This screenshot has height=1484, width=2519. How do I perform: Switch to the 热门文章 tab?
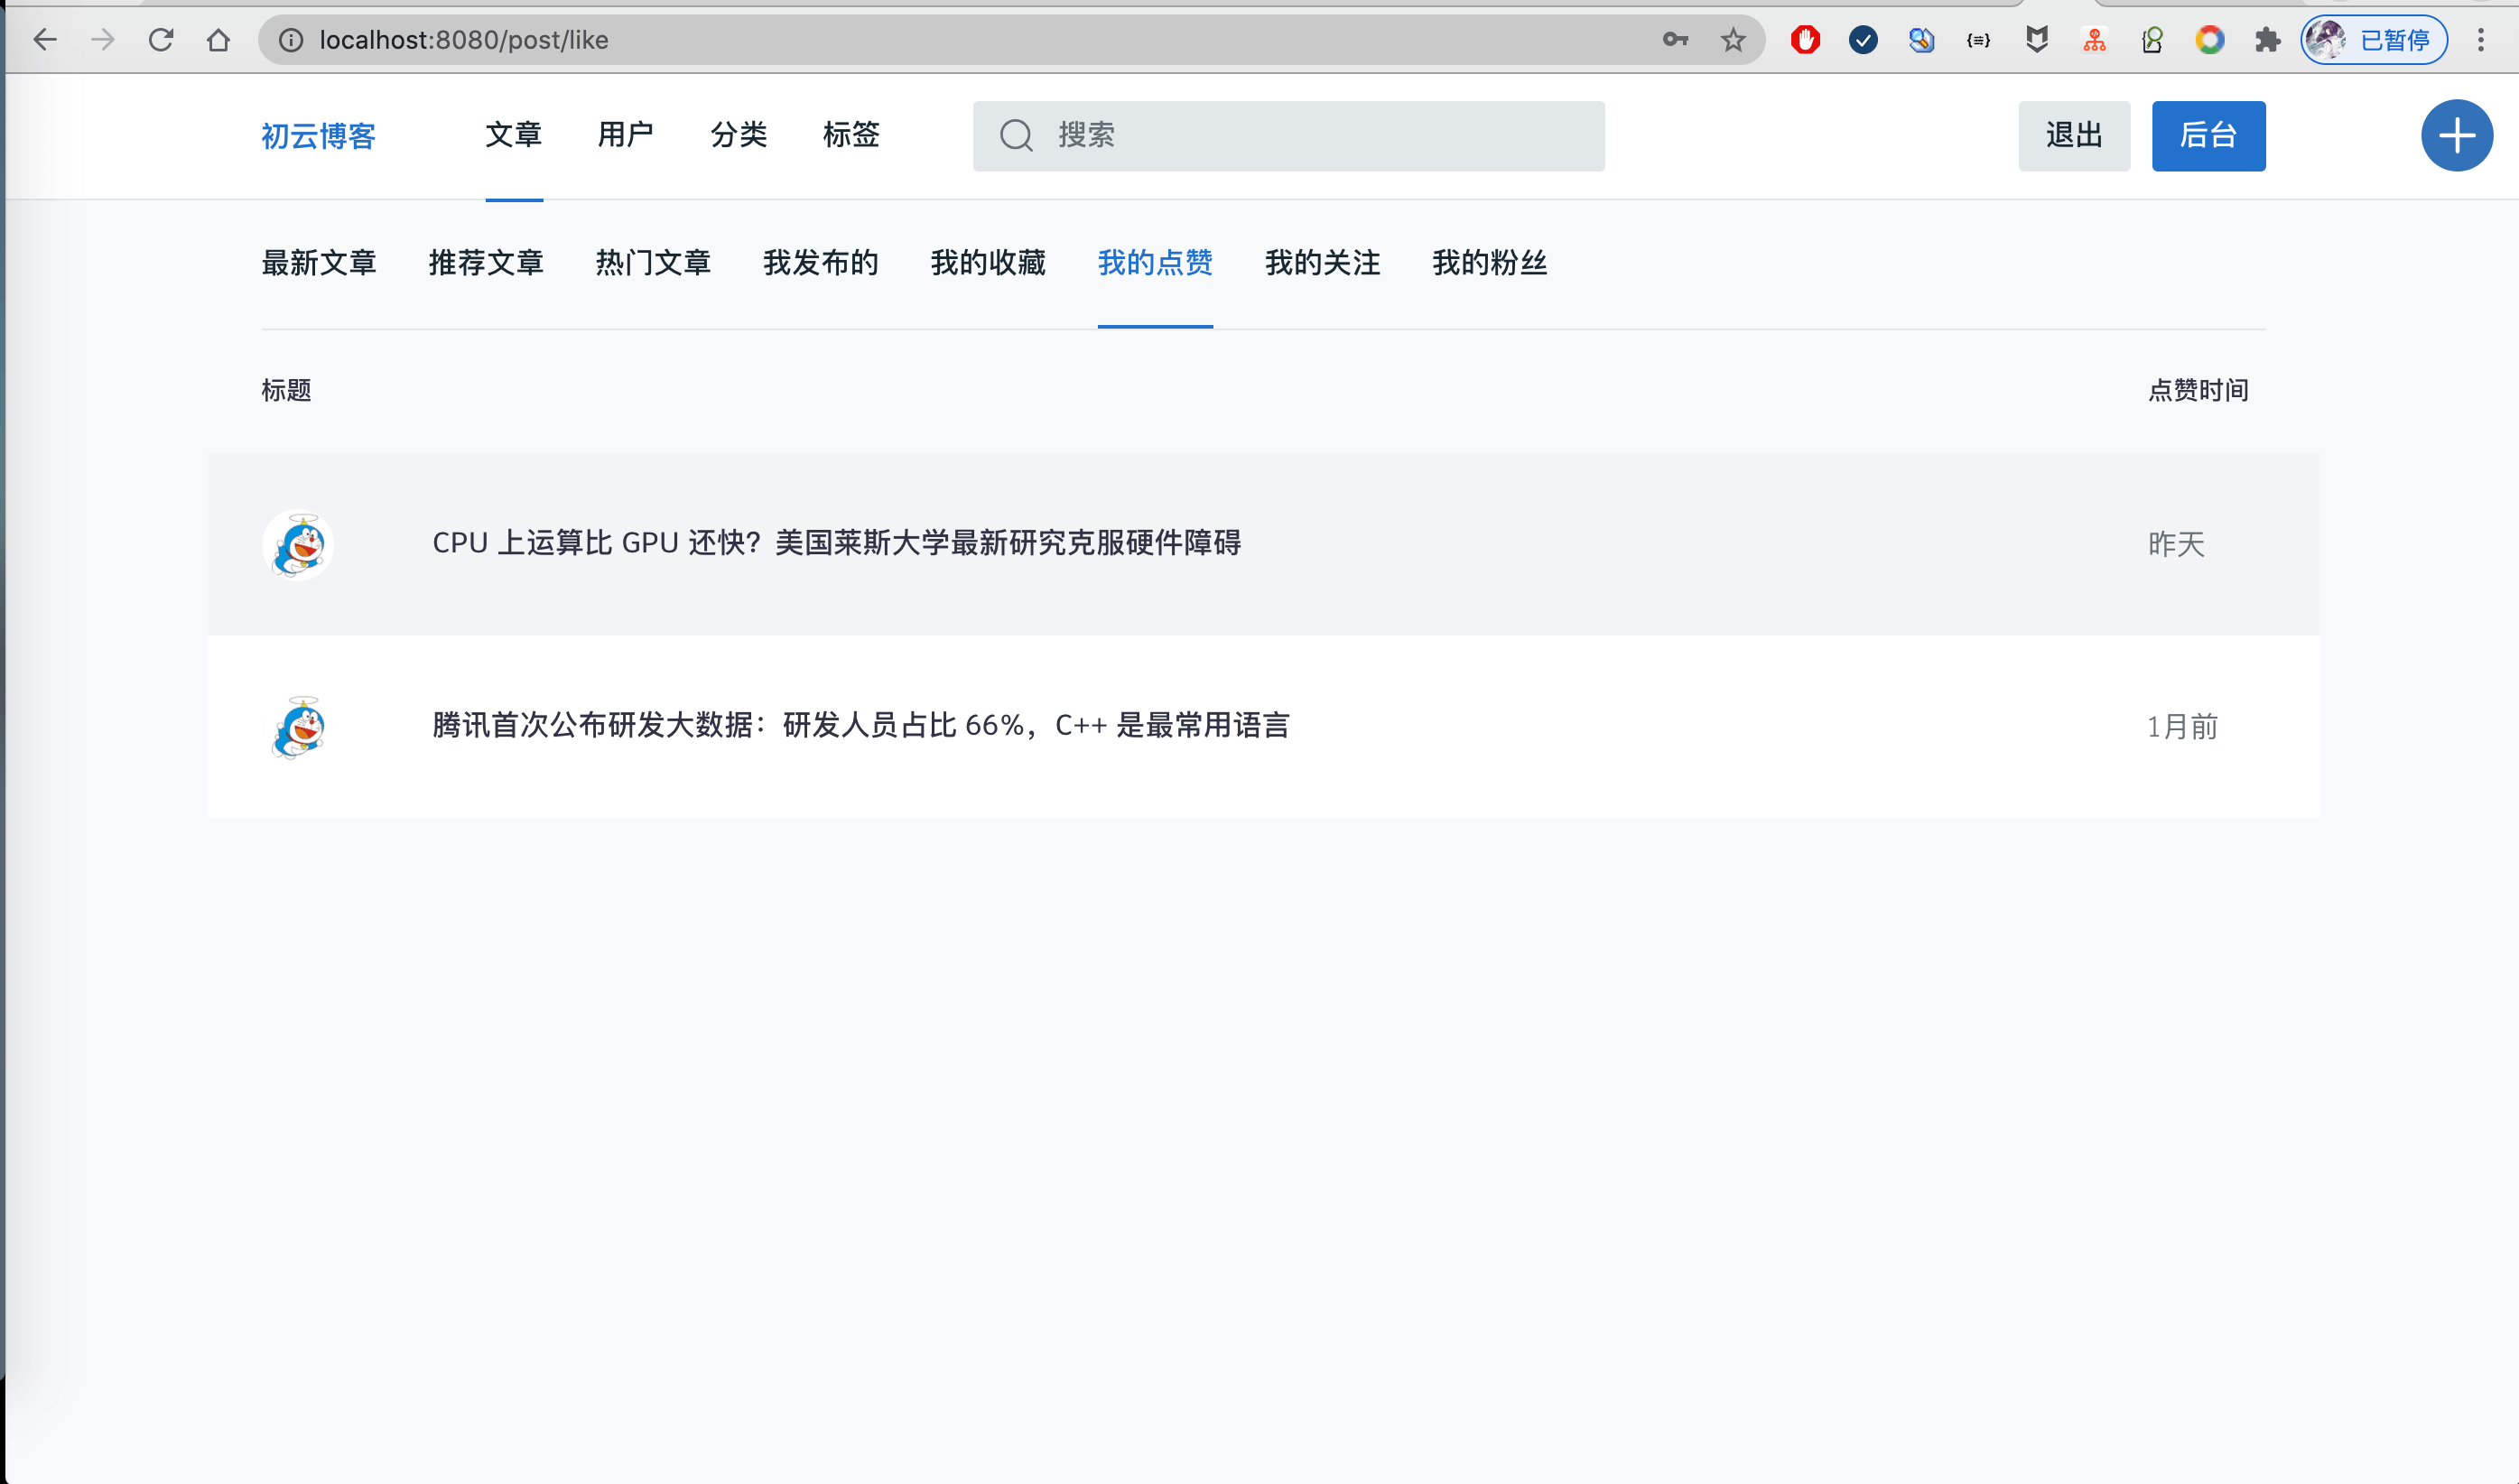click(653, 263)
